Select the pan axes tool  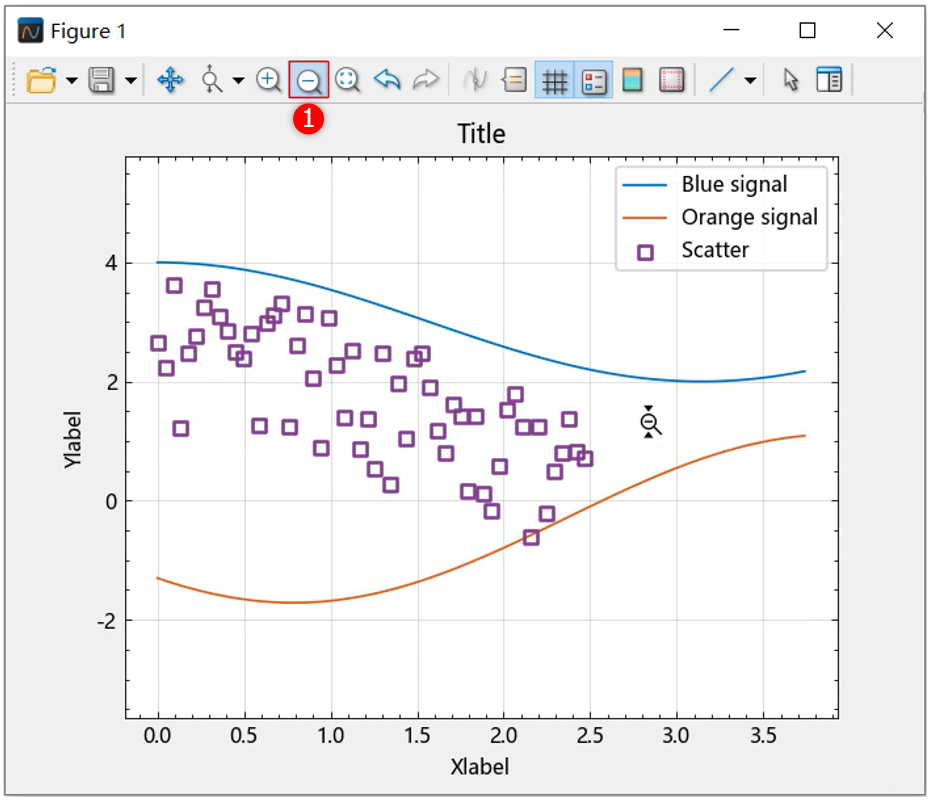coord(170,81)
